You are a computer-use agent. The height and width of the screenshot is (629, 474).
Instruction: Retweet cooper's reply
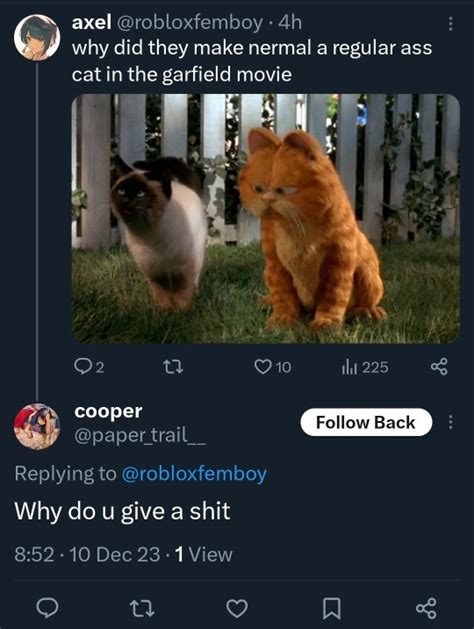click(x=143, y=608)
